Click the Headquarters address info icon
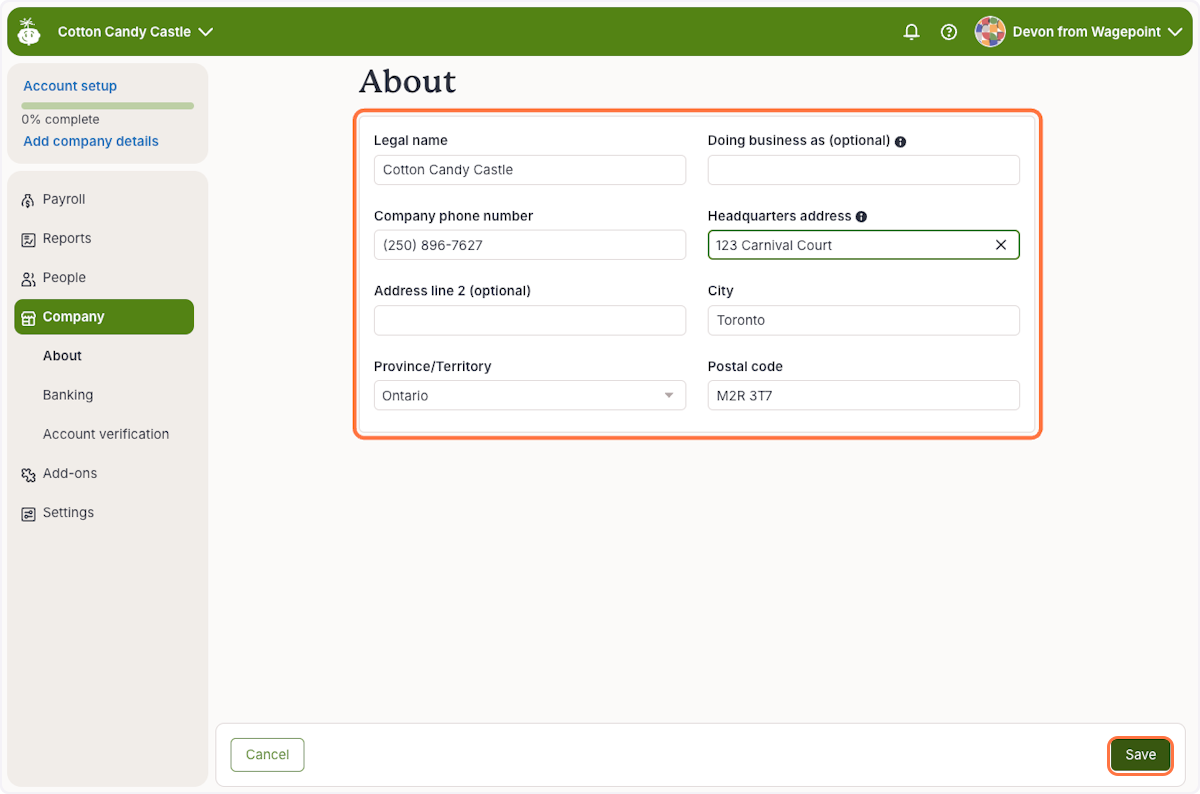 (x=861, y=217)
